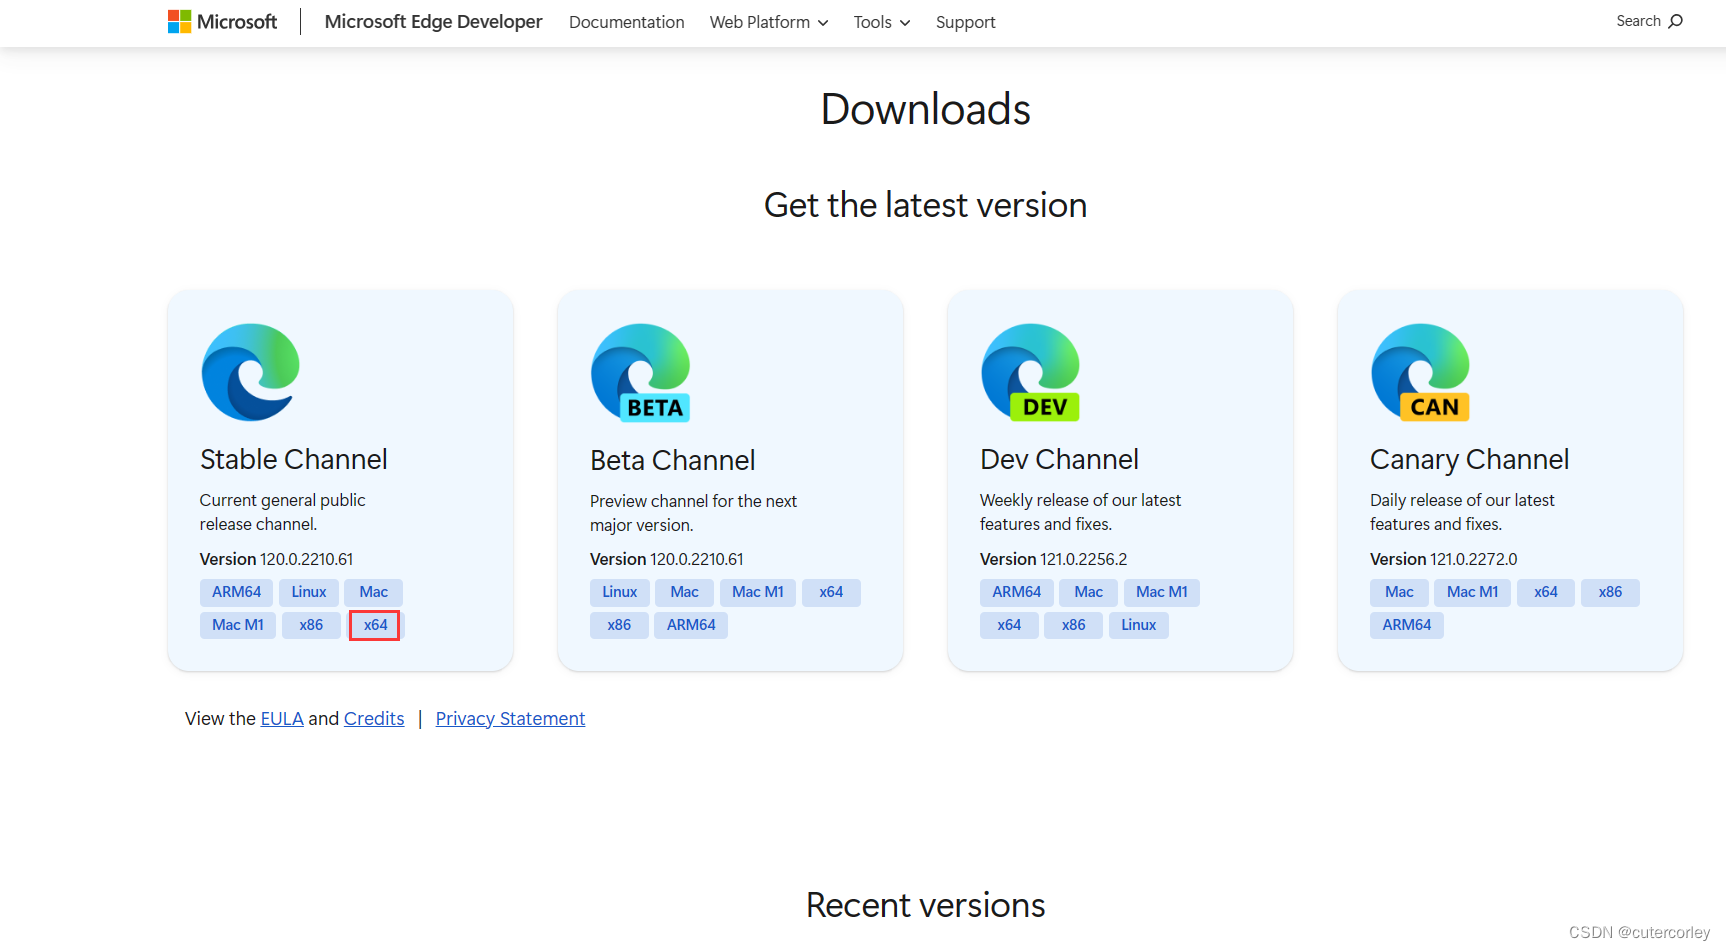
Task: Click the Canary Channel Edge logo
Action: [x=1421, y=372]
